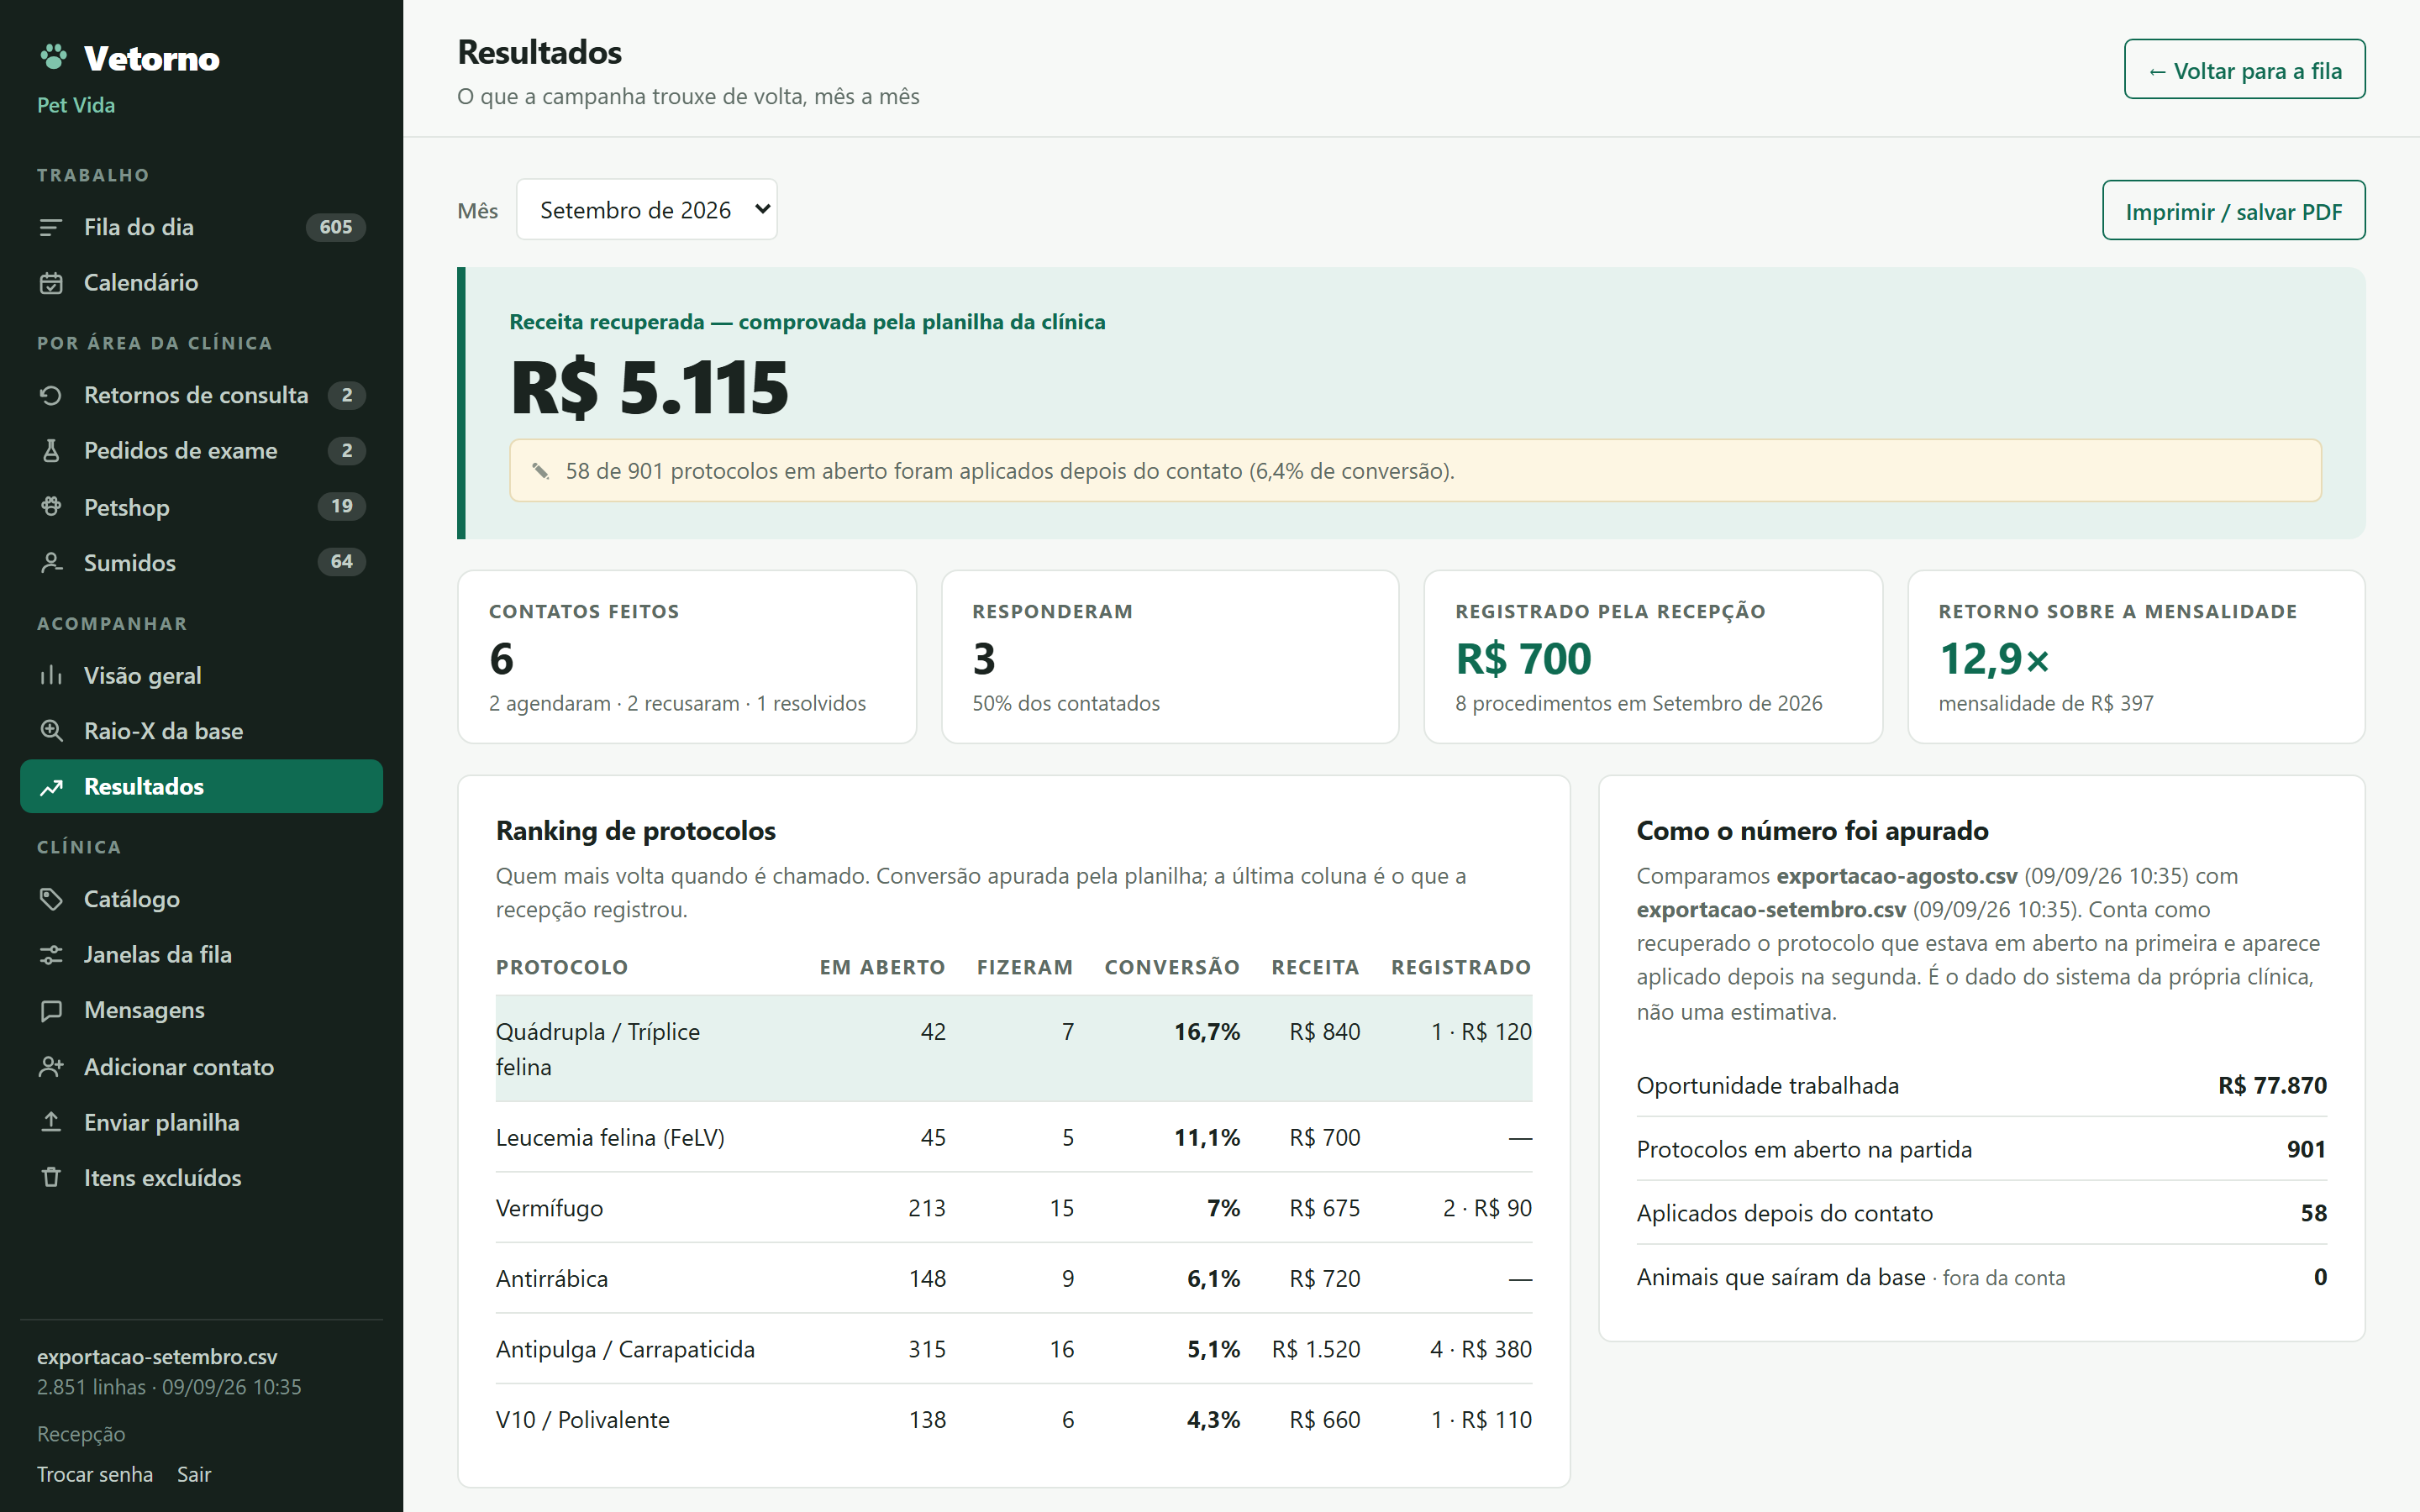Click the R$ 700 Registrado pela recepção value
The height and width of the screenshot is (1512, 2420).
[x=1523, y=659]
